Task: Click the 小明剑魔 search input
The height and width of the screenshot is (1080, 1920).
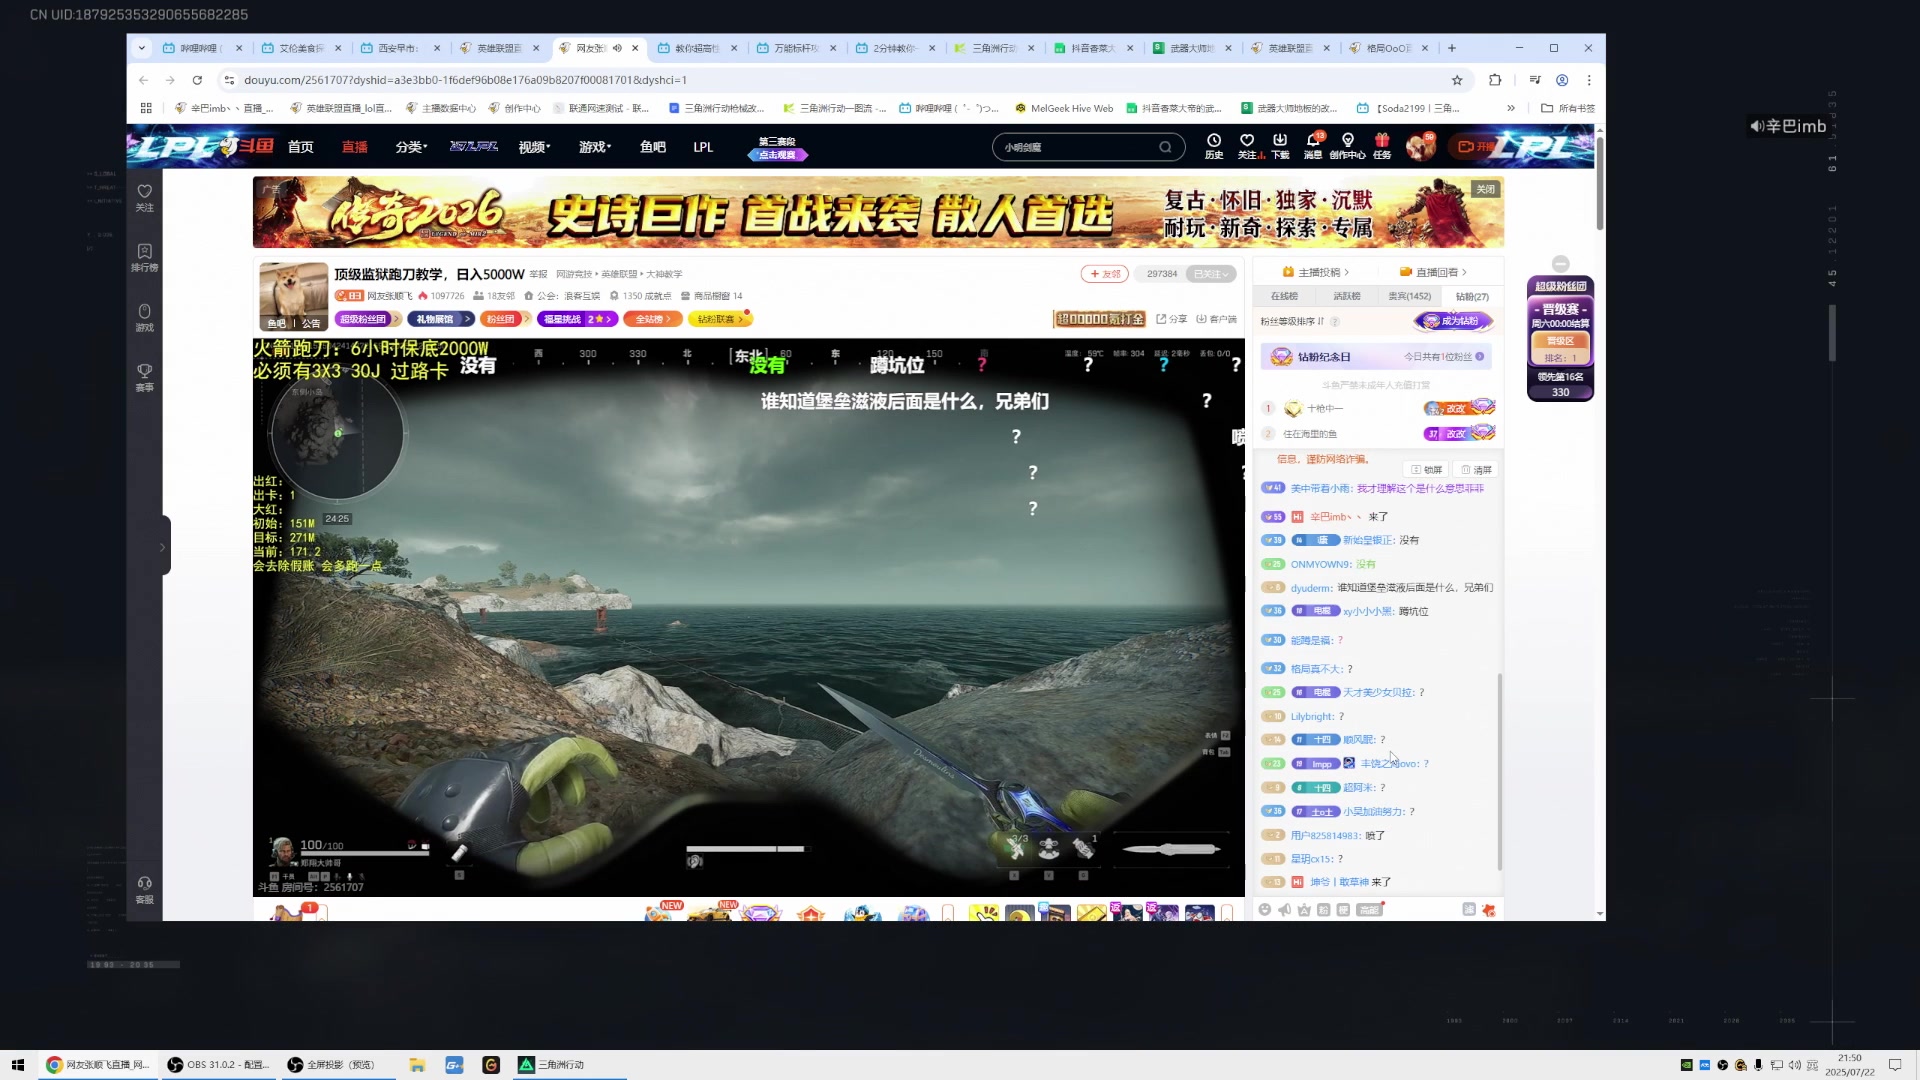Action: click(x=1077, y=147)
